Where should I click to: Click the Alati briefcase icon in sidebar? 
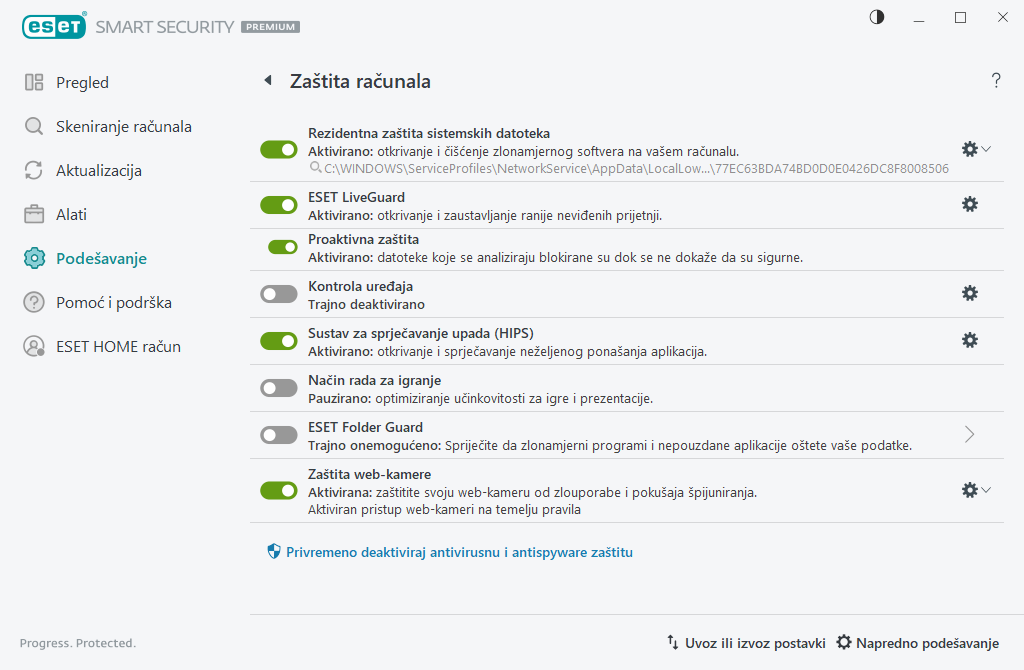[x=34, y=214]
